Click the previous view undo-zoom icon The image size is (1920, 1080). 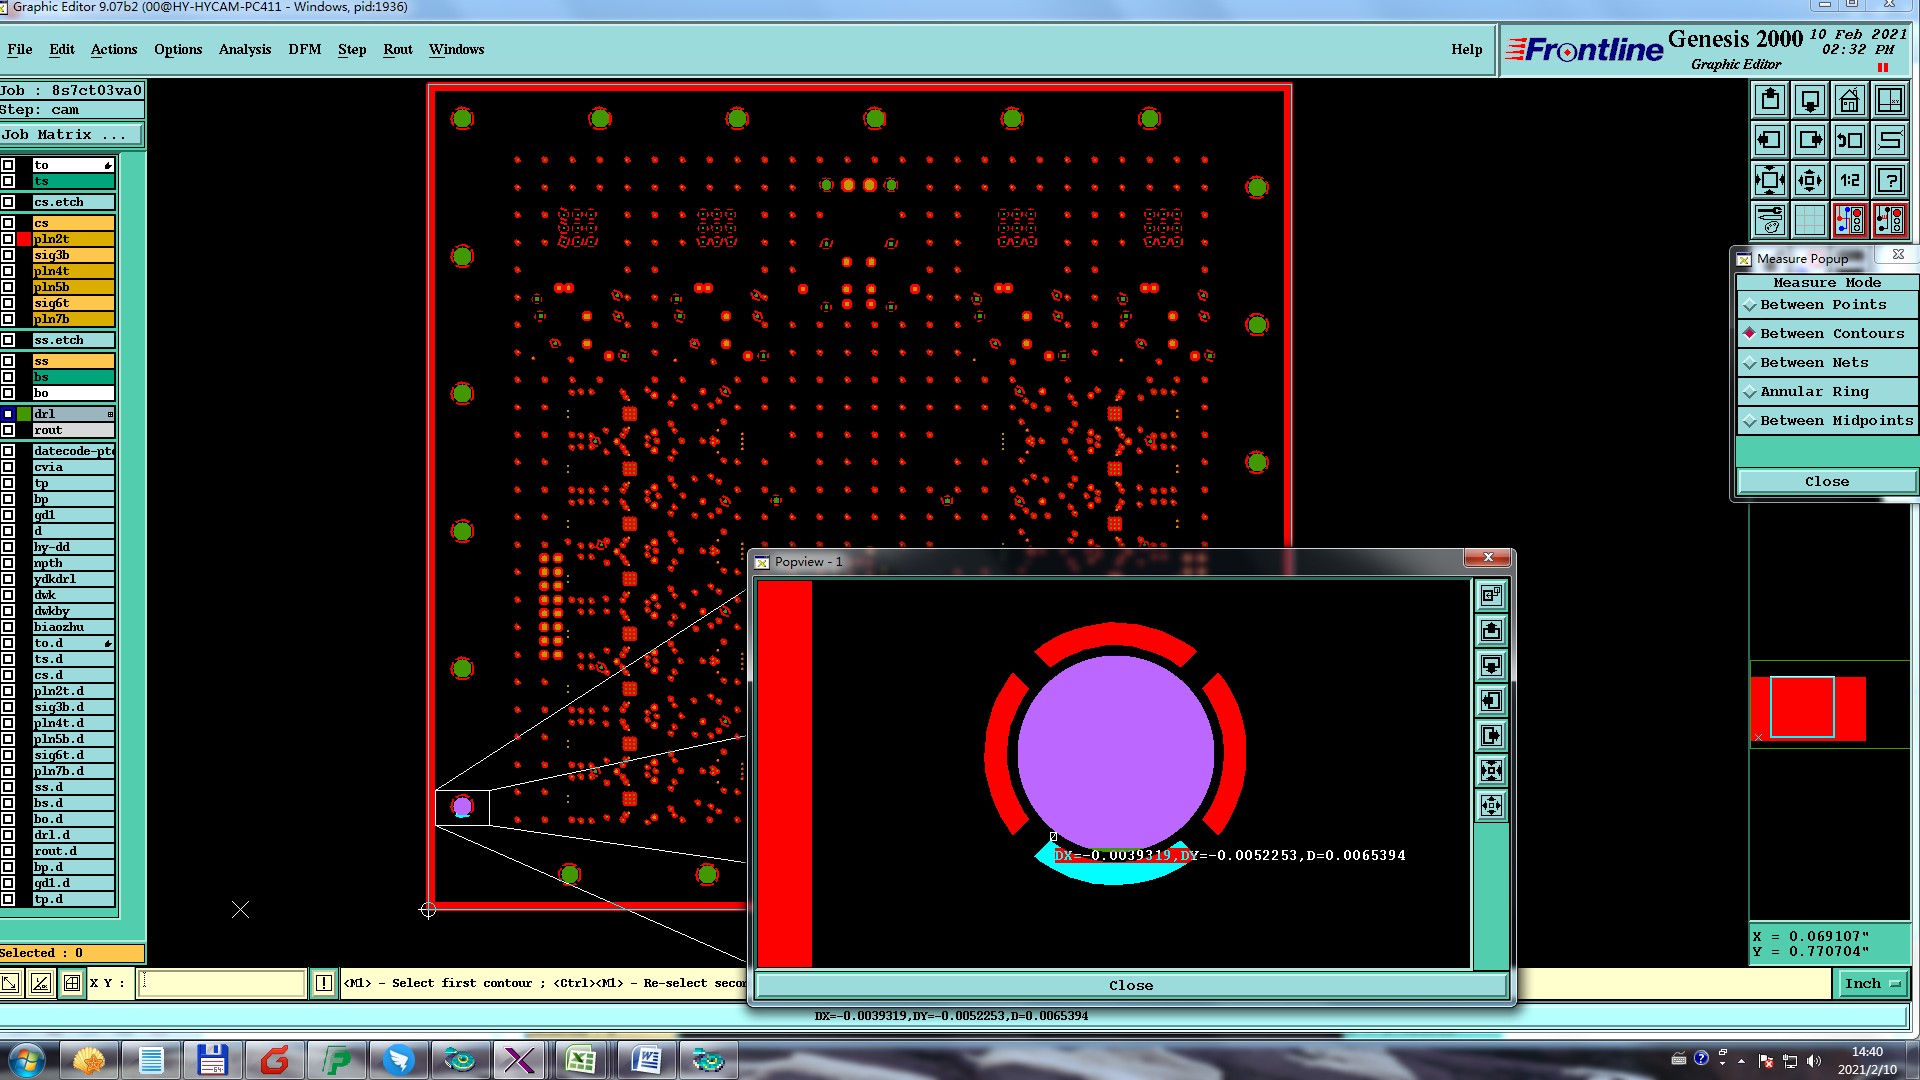(x=1849, y=140)
